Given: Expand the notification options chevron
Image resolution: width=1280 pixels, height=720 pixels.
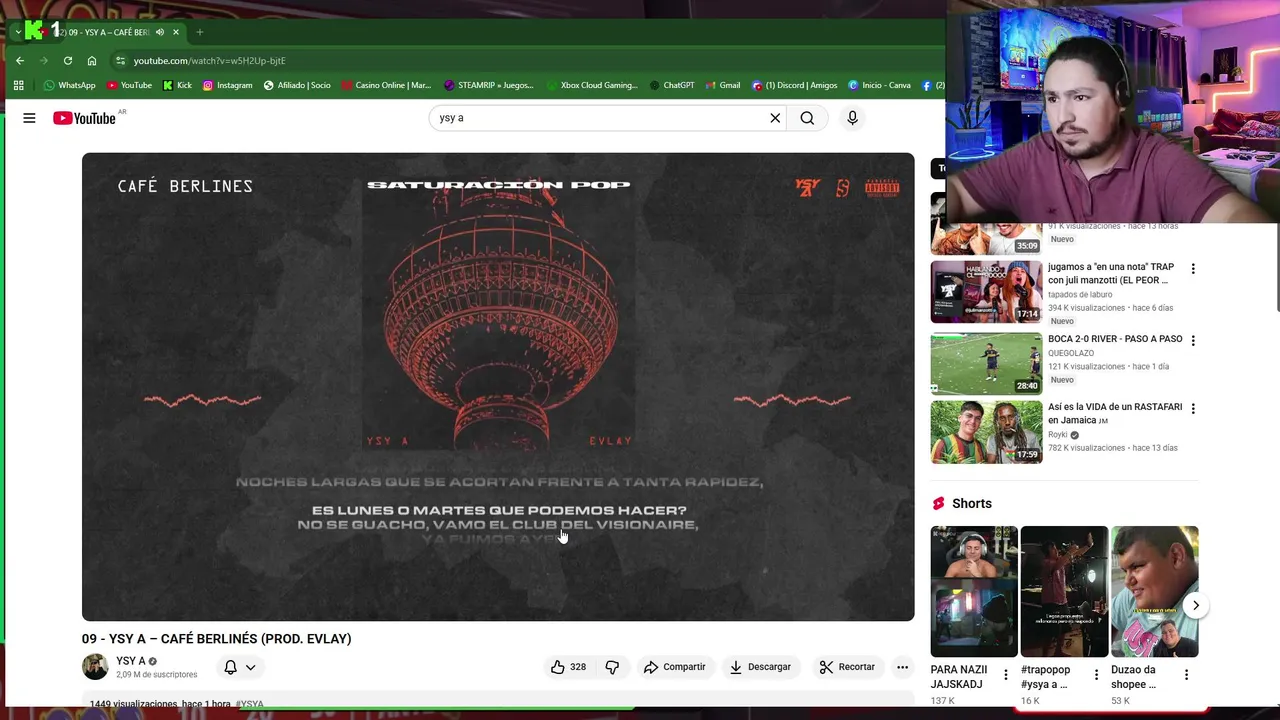Looking at the screenshot, I should point(250,667).
